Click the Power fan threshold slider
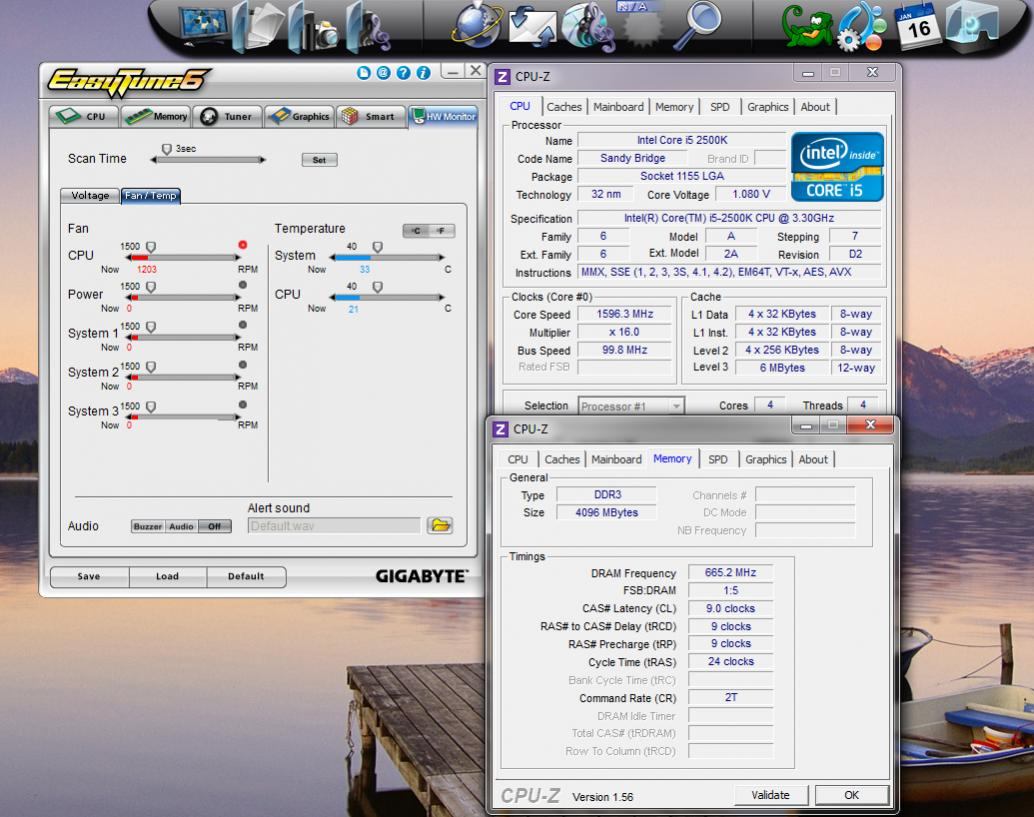Image resolution: width=1034 pixels, height=817 pixels. [151, 287]
